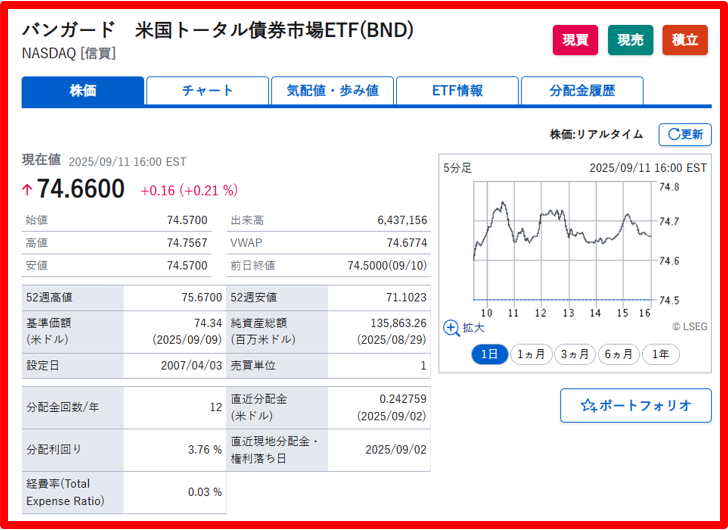Viewport: 728px width, 530px height.
Task: Select the 1日 chart period
Action: click(489, 355)
